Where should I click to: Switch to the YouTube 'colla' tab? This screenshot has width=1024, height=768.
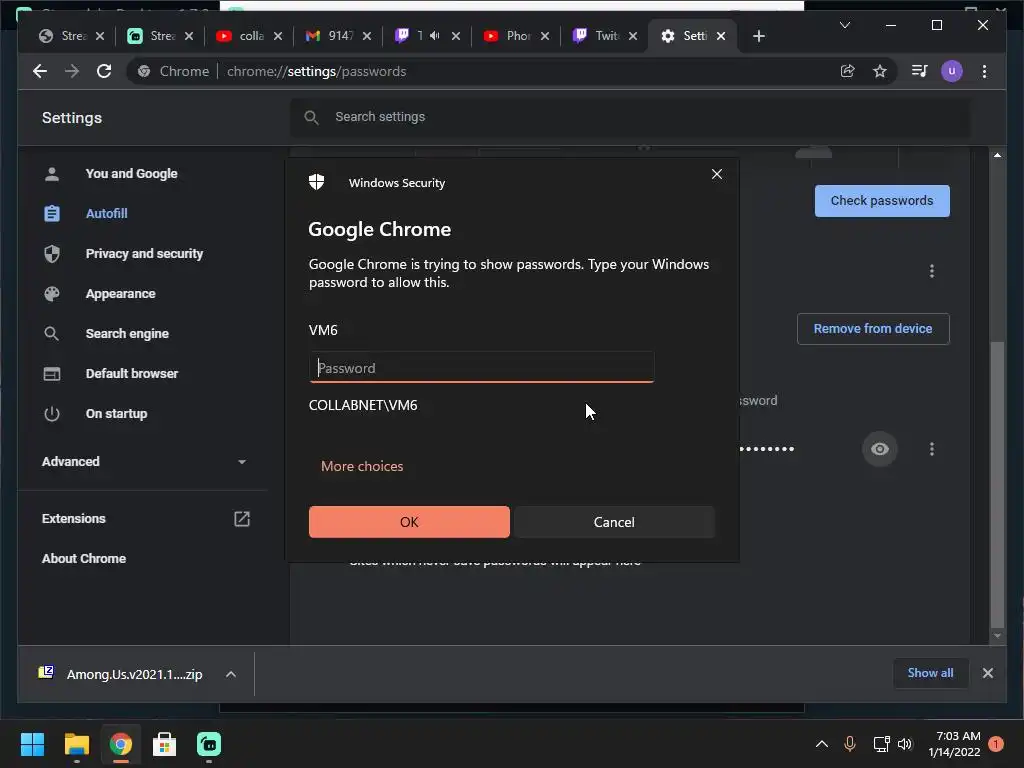(x=242, y=36)
